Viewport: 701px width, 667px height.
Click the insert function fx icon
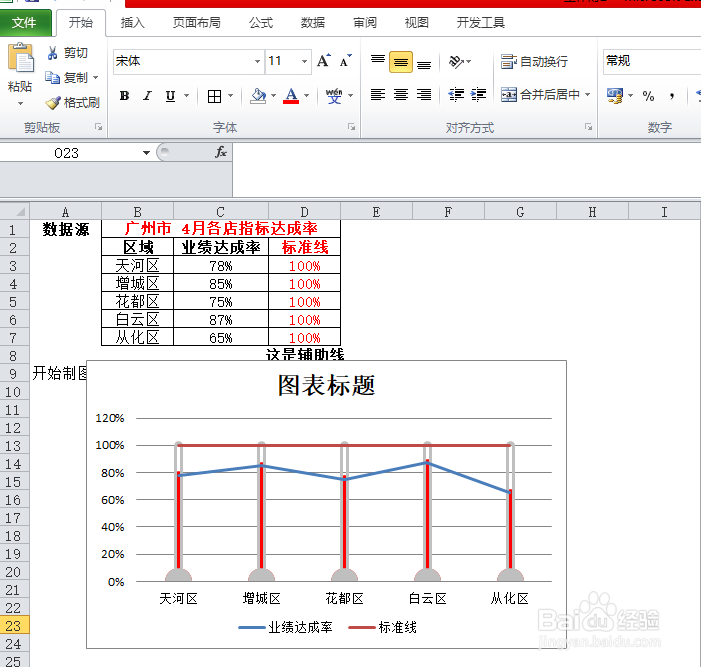pyautogui.click(x=221, y=152)
